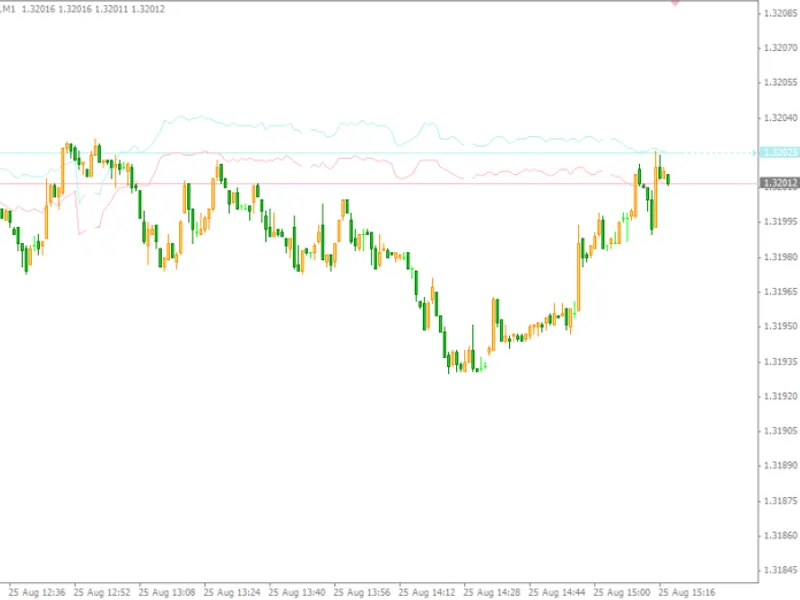This screenshot has height=600, width=800.
Task: Click the 1.31920 price axis label
Action: point(781,396)
